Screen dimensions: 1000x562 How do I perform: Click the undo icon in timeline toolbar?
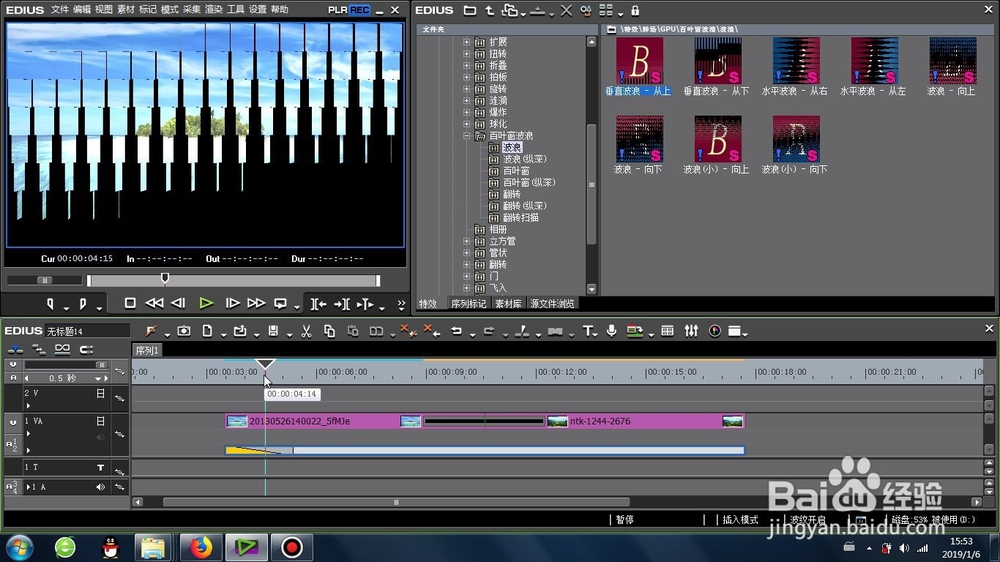(x=457, y=331)
